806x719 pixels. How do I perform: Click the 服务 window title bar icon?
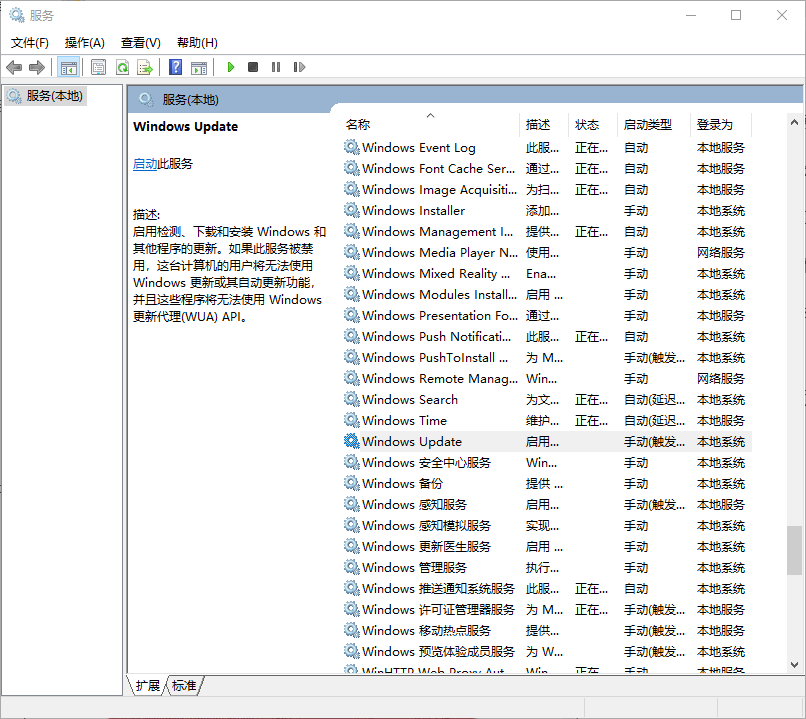click(17, 15)
